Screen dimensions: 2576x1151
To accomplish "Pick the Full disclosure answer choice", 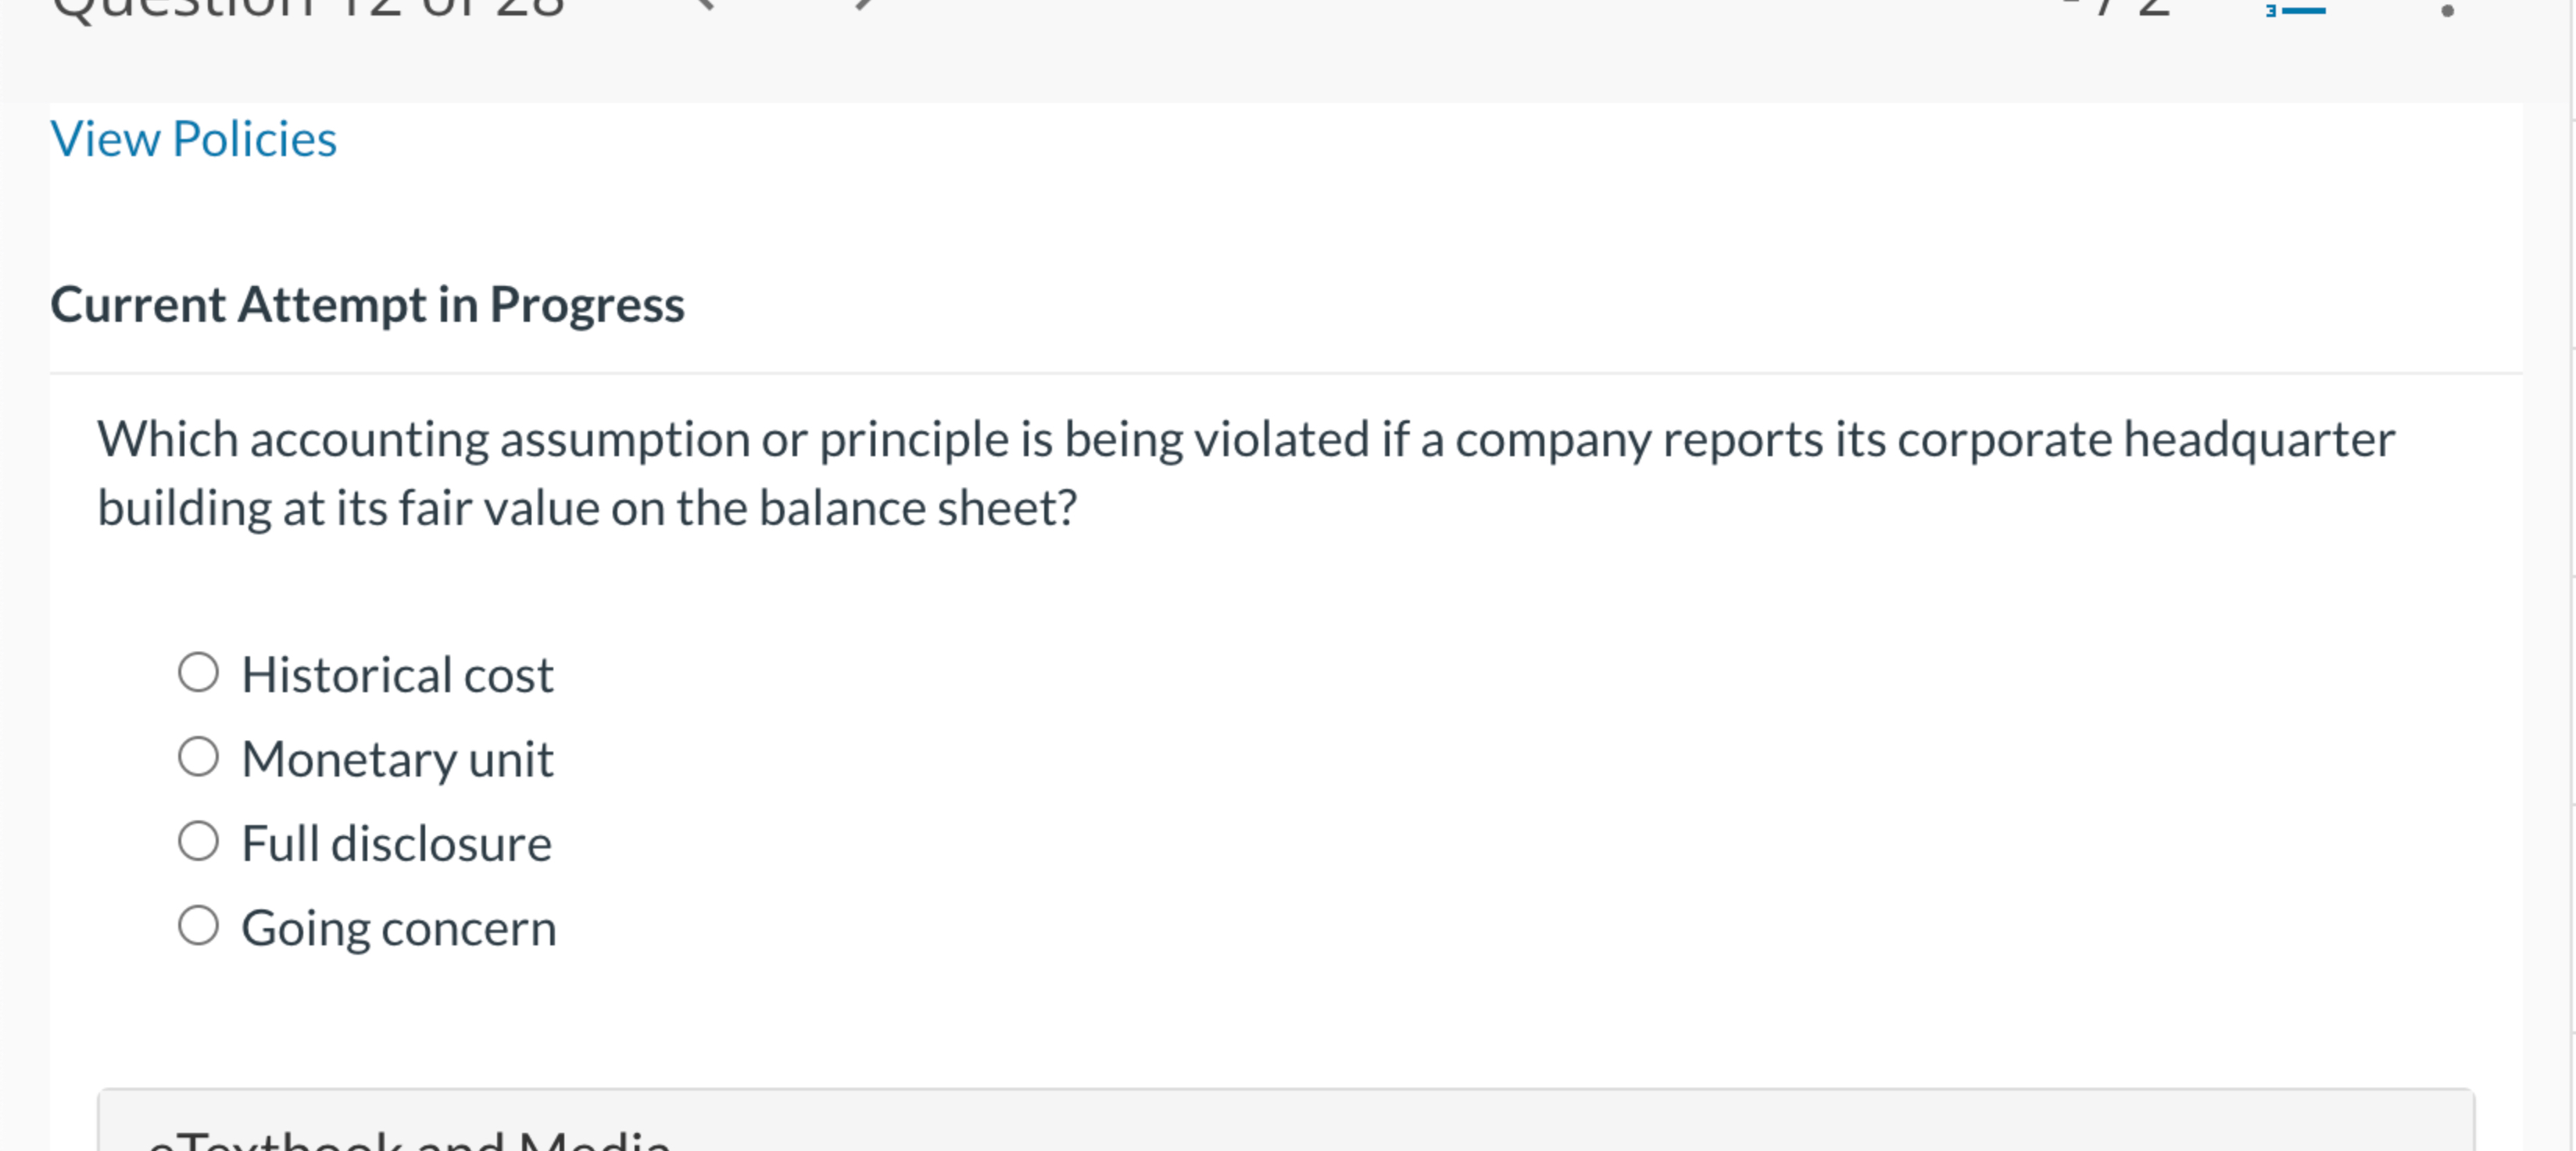I will (x=201, y=840).
